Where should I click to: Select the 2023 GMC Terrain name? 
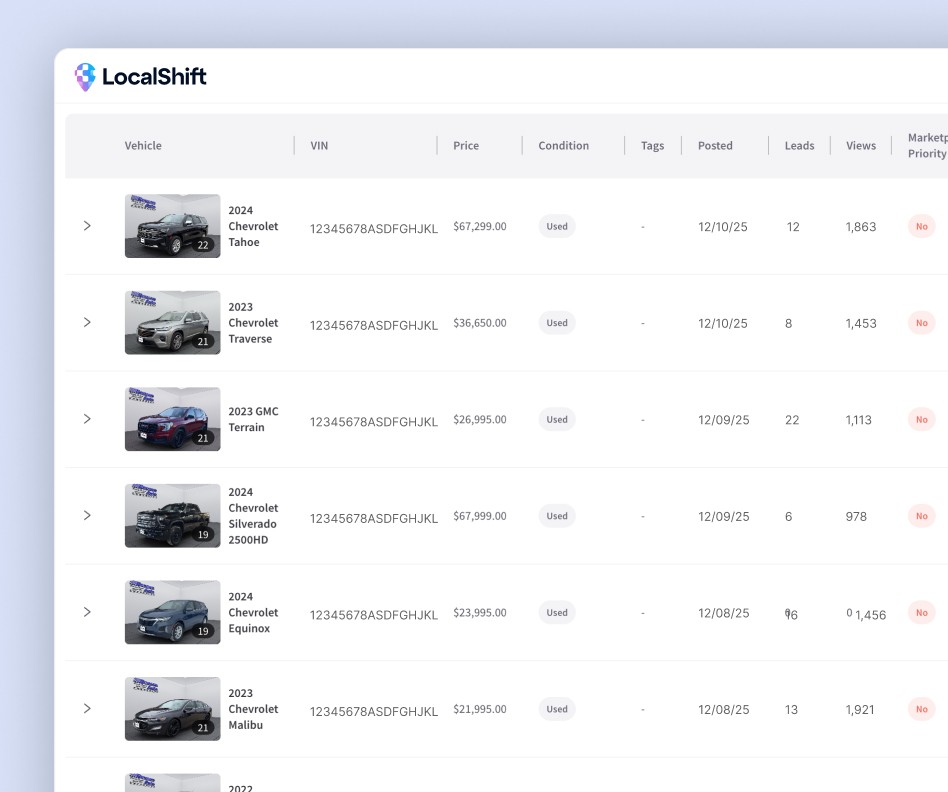[x=253, y=419]
